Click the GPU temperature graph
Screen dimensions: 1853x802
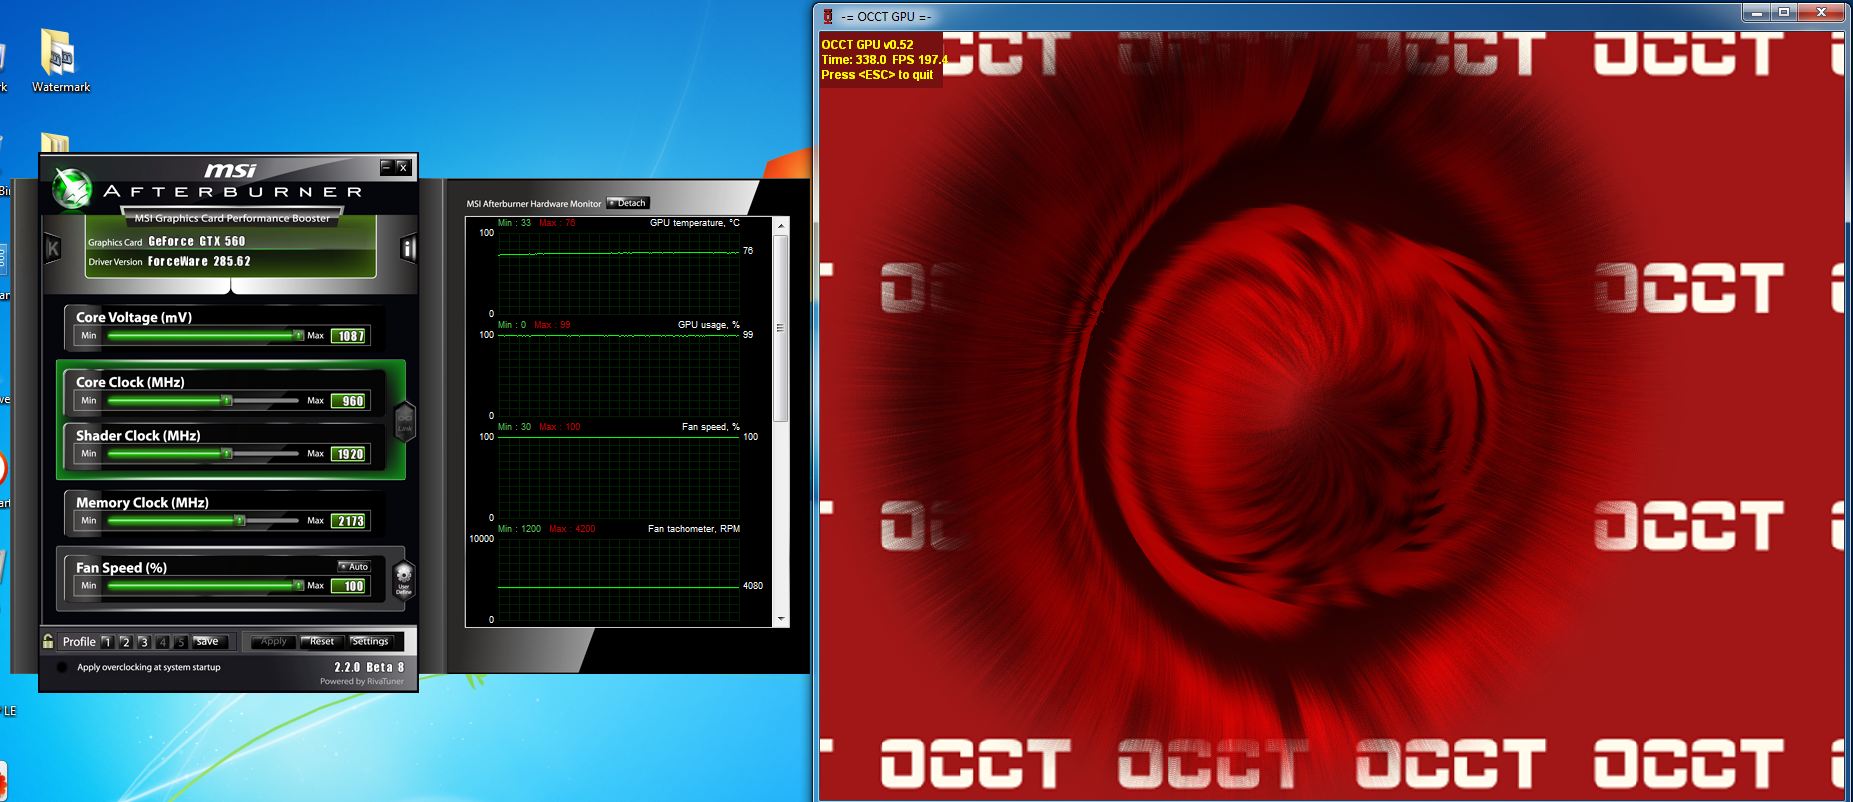point(618,272)
